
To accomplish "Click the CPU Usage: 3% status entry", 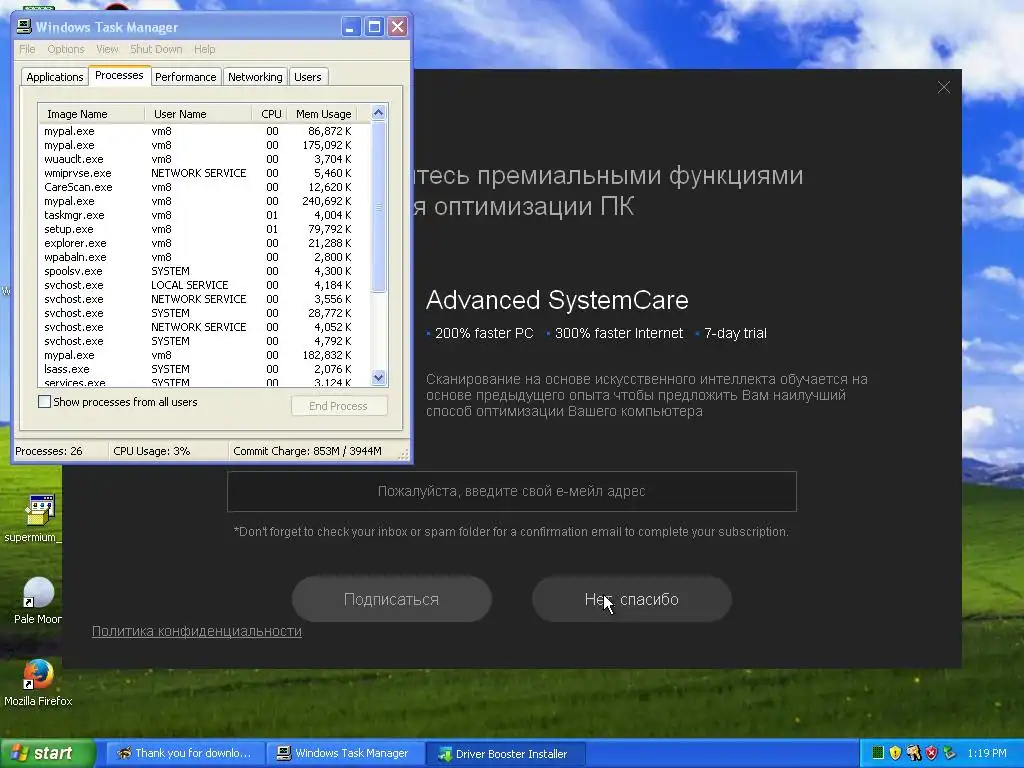I will click(x=168, y=451).
